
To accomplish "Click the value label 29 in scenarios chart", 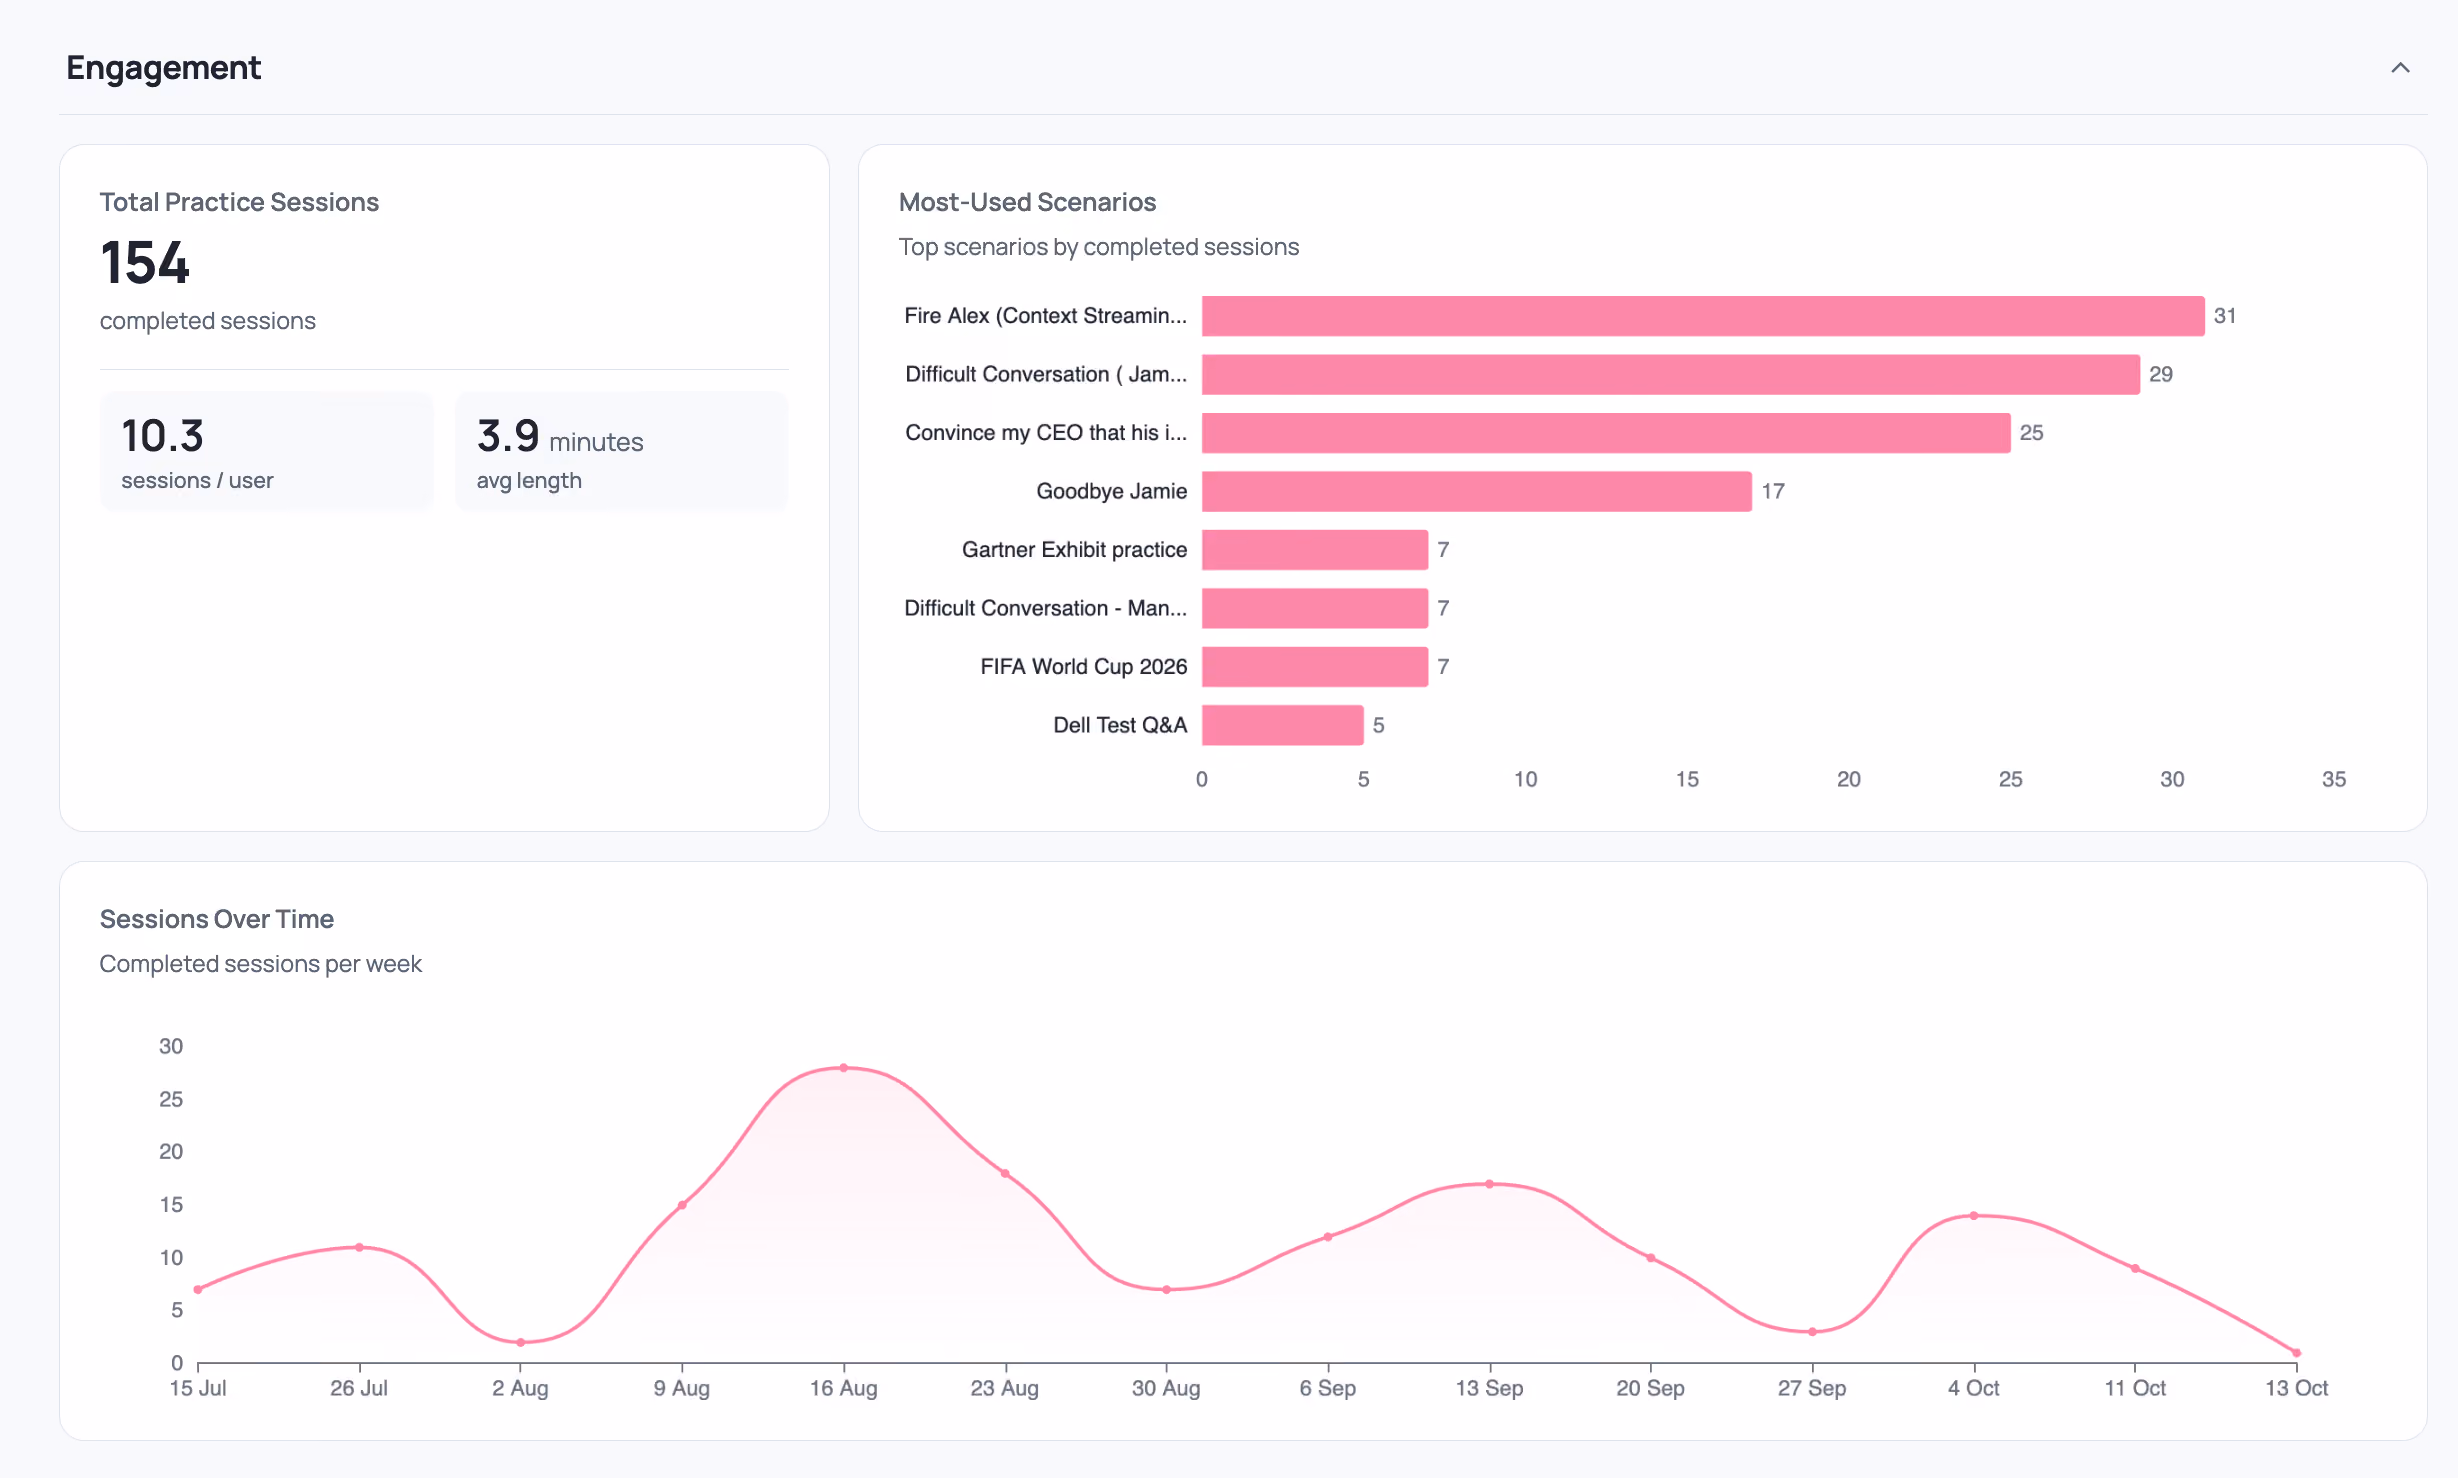I will pos(2161,374).
